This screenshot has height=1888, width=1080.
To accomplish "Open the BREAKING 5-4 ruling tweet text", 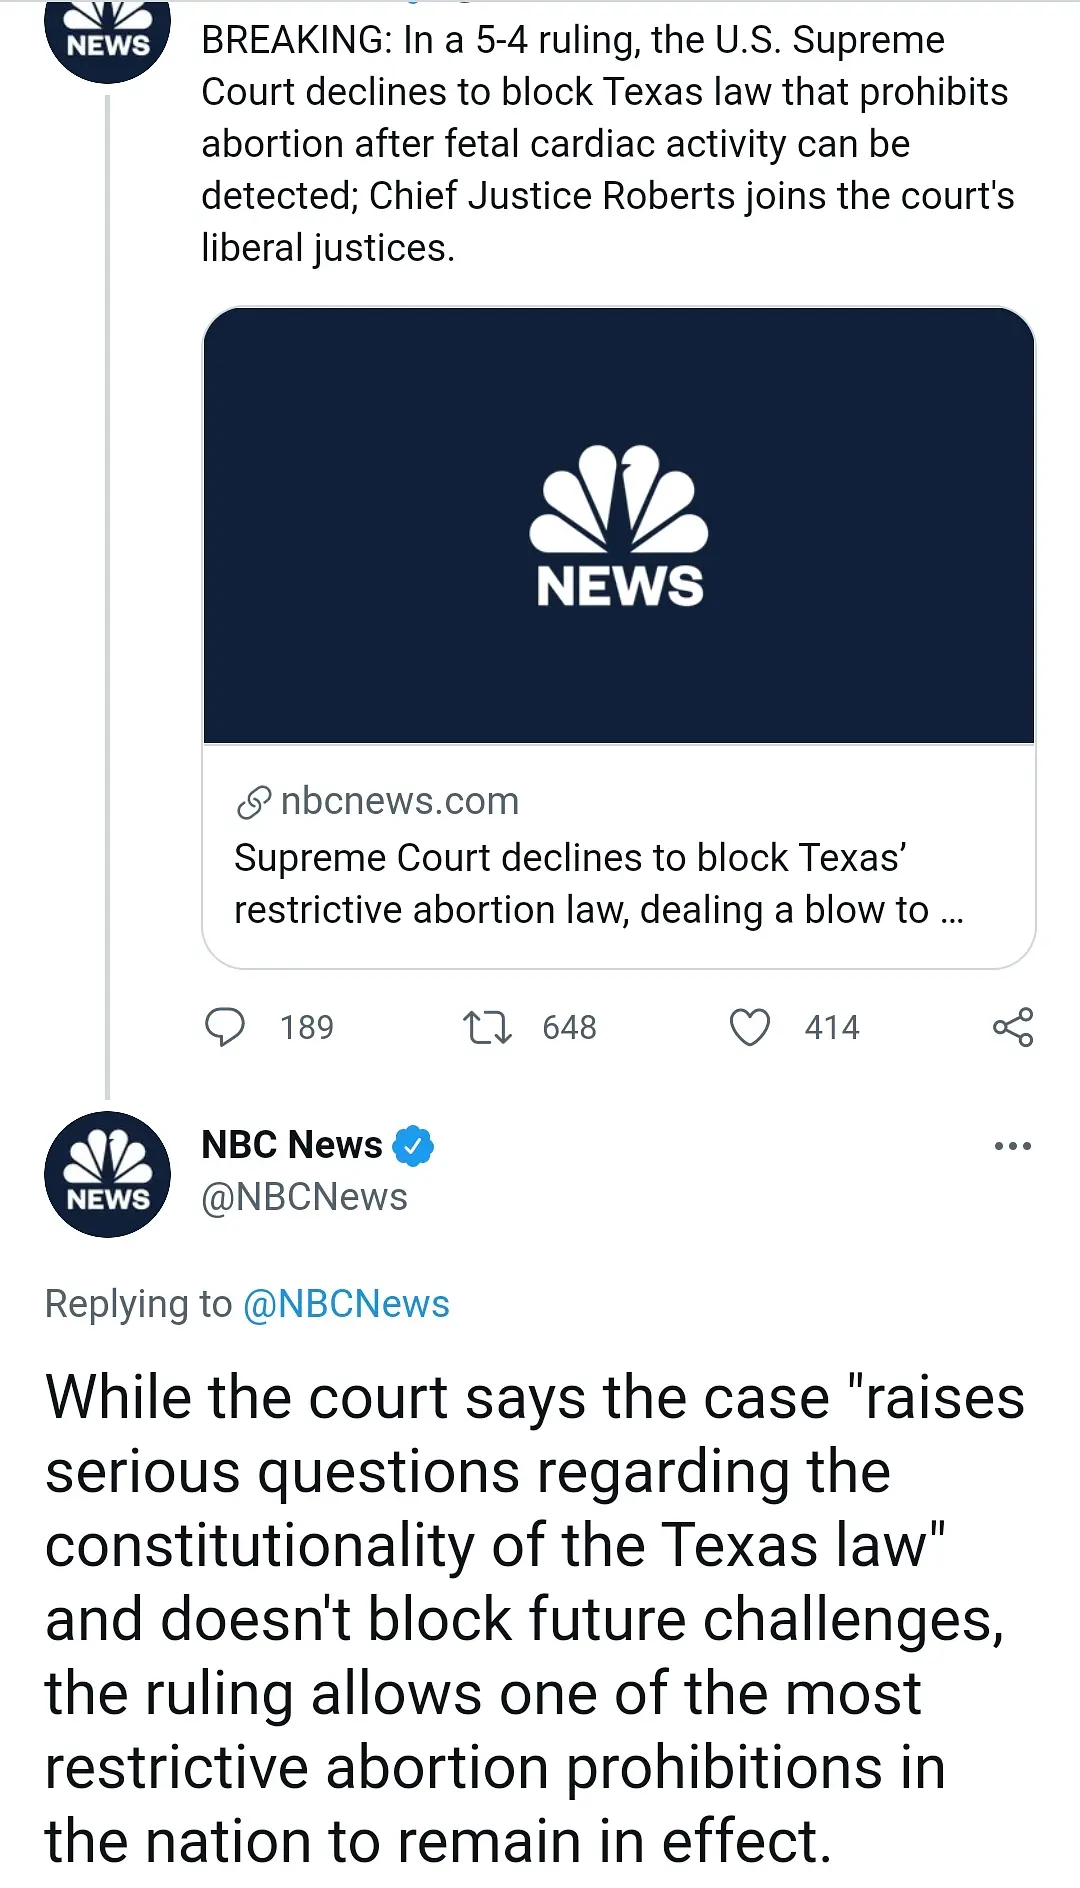I will tap(607, 144).
